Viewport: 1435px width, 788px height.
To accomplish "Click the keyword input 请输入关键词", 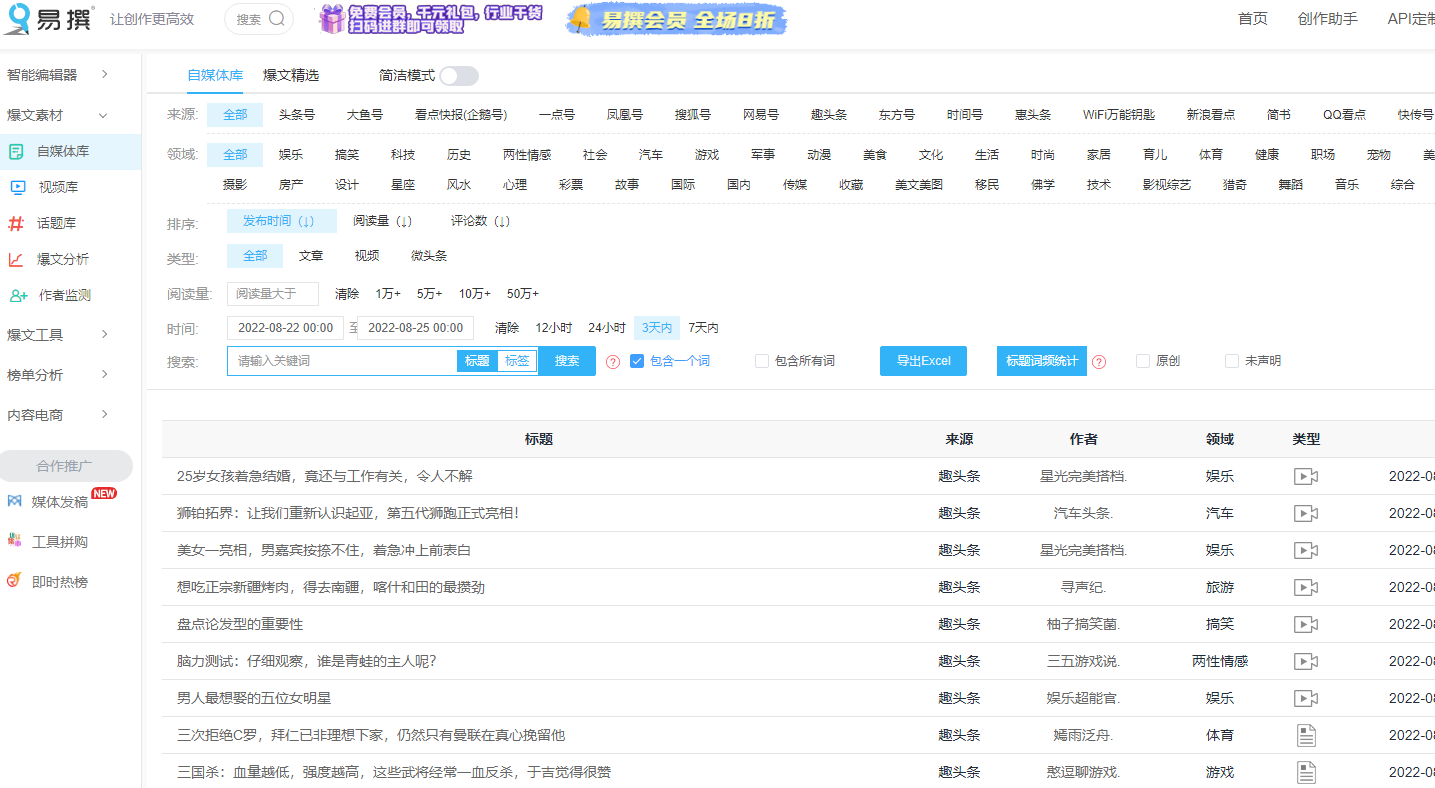I will (x=342, y=361).
